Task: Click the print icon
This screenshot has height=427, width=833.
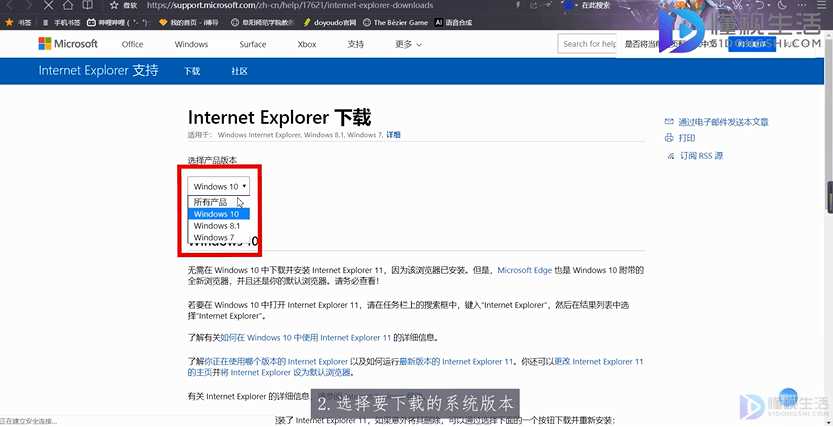Action: tap(669, 138)
